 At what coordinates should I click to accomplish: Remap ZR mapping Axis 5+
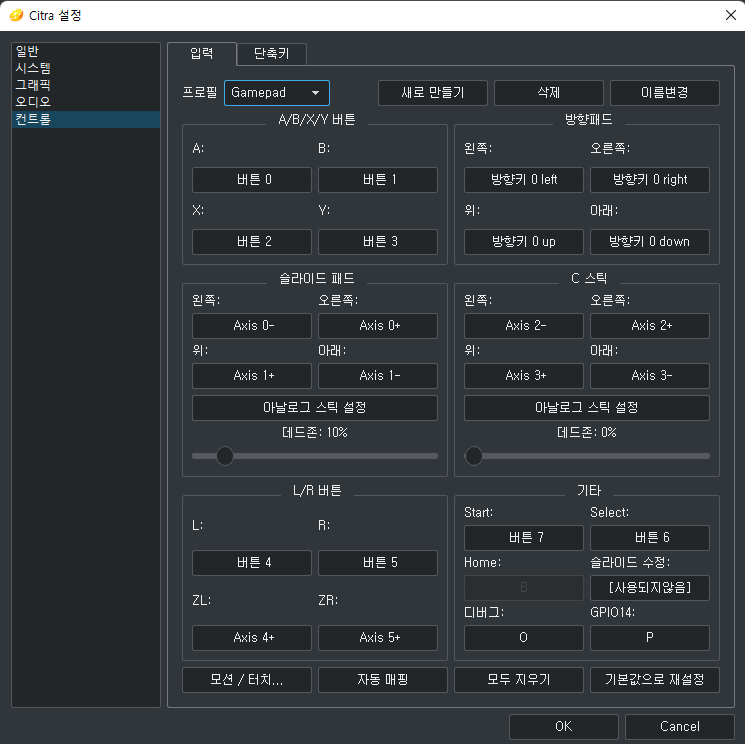378,638
